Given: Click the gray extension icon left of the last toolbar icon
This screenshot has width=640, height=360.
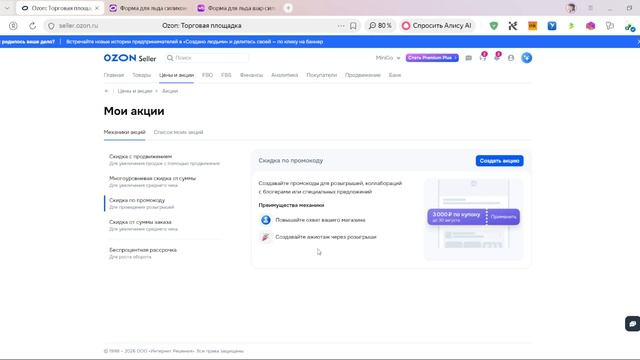Looking at the screenshot, I should (610, 26).
